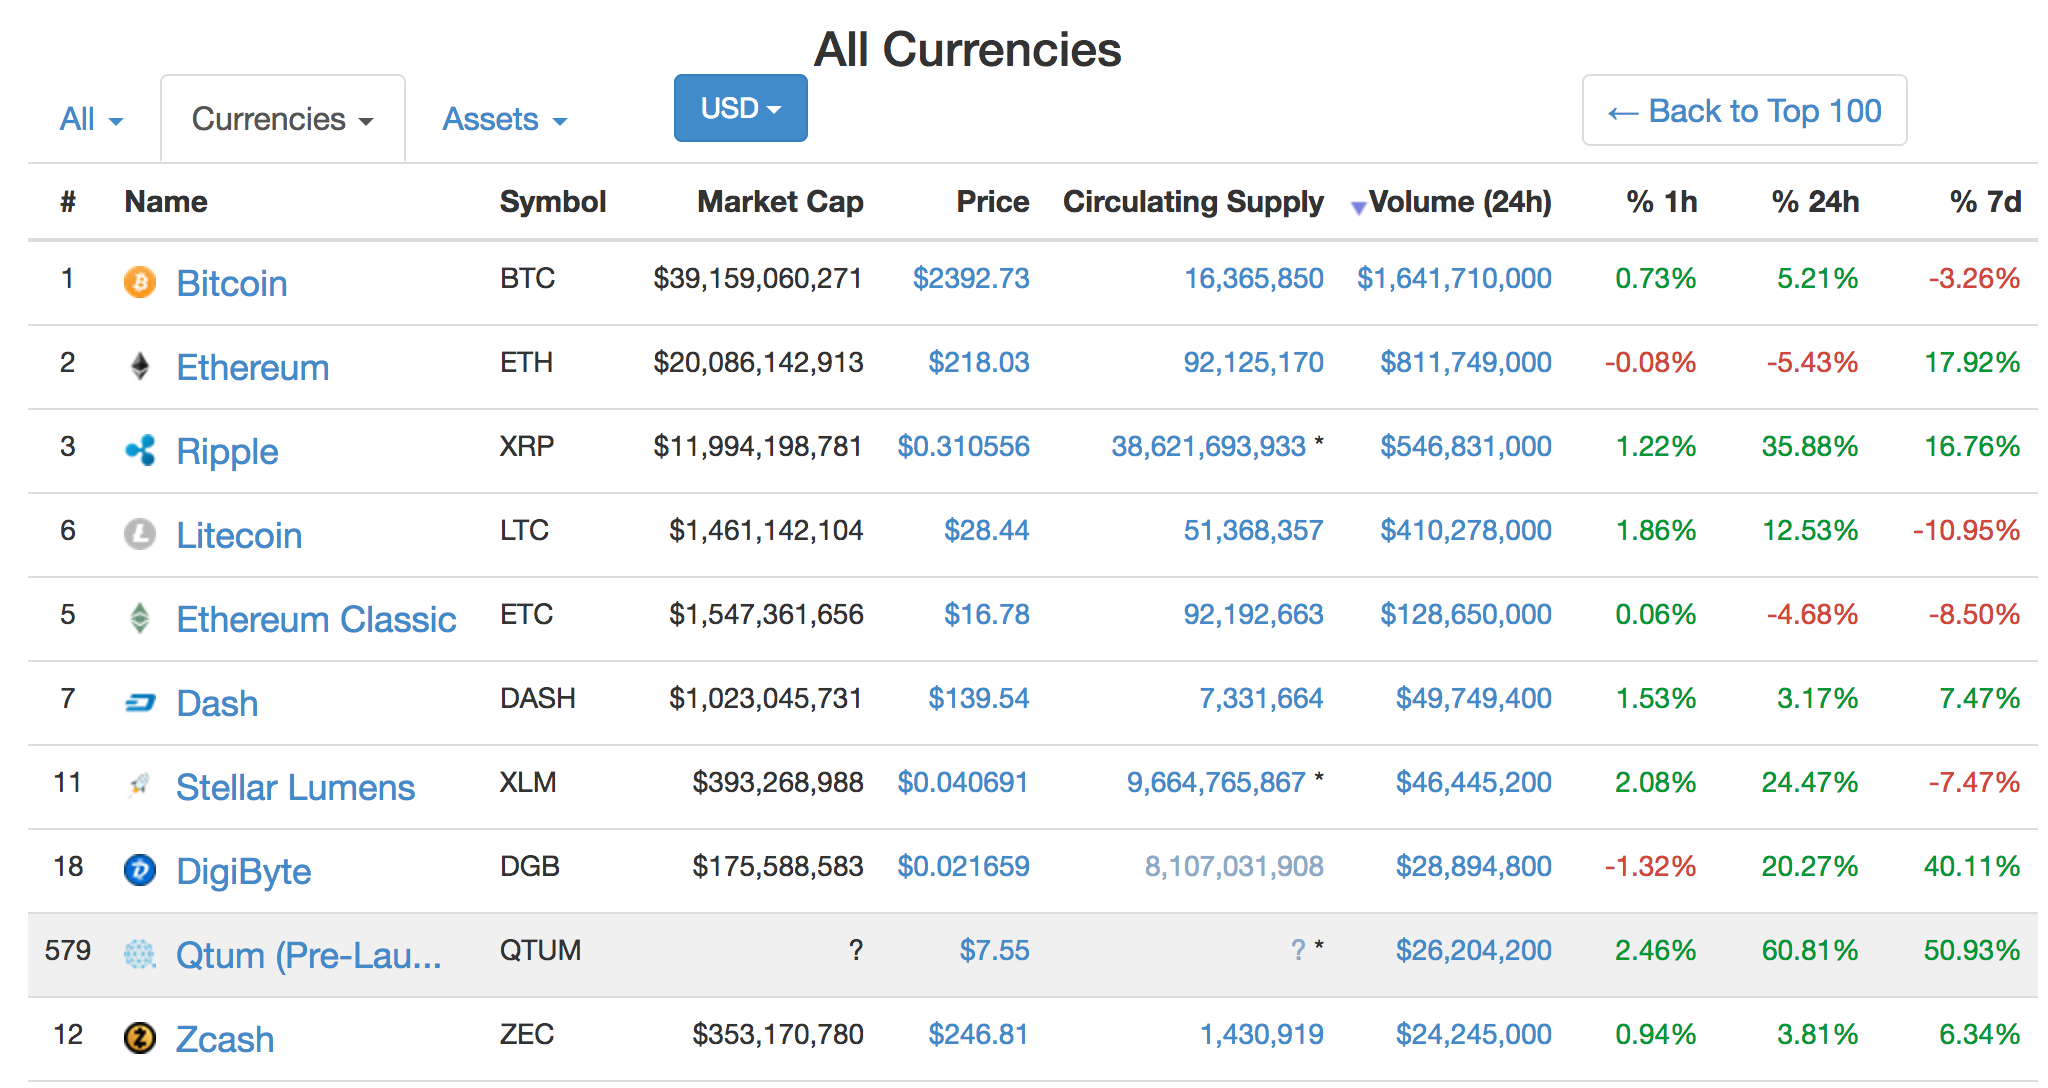
Task: Sort table by Symbol column
Action: click(x=553, y=201)
